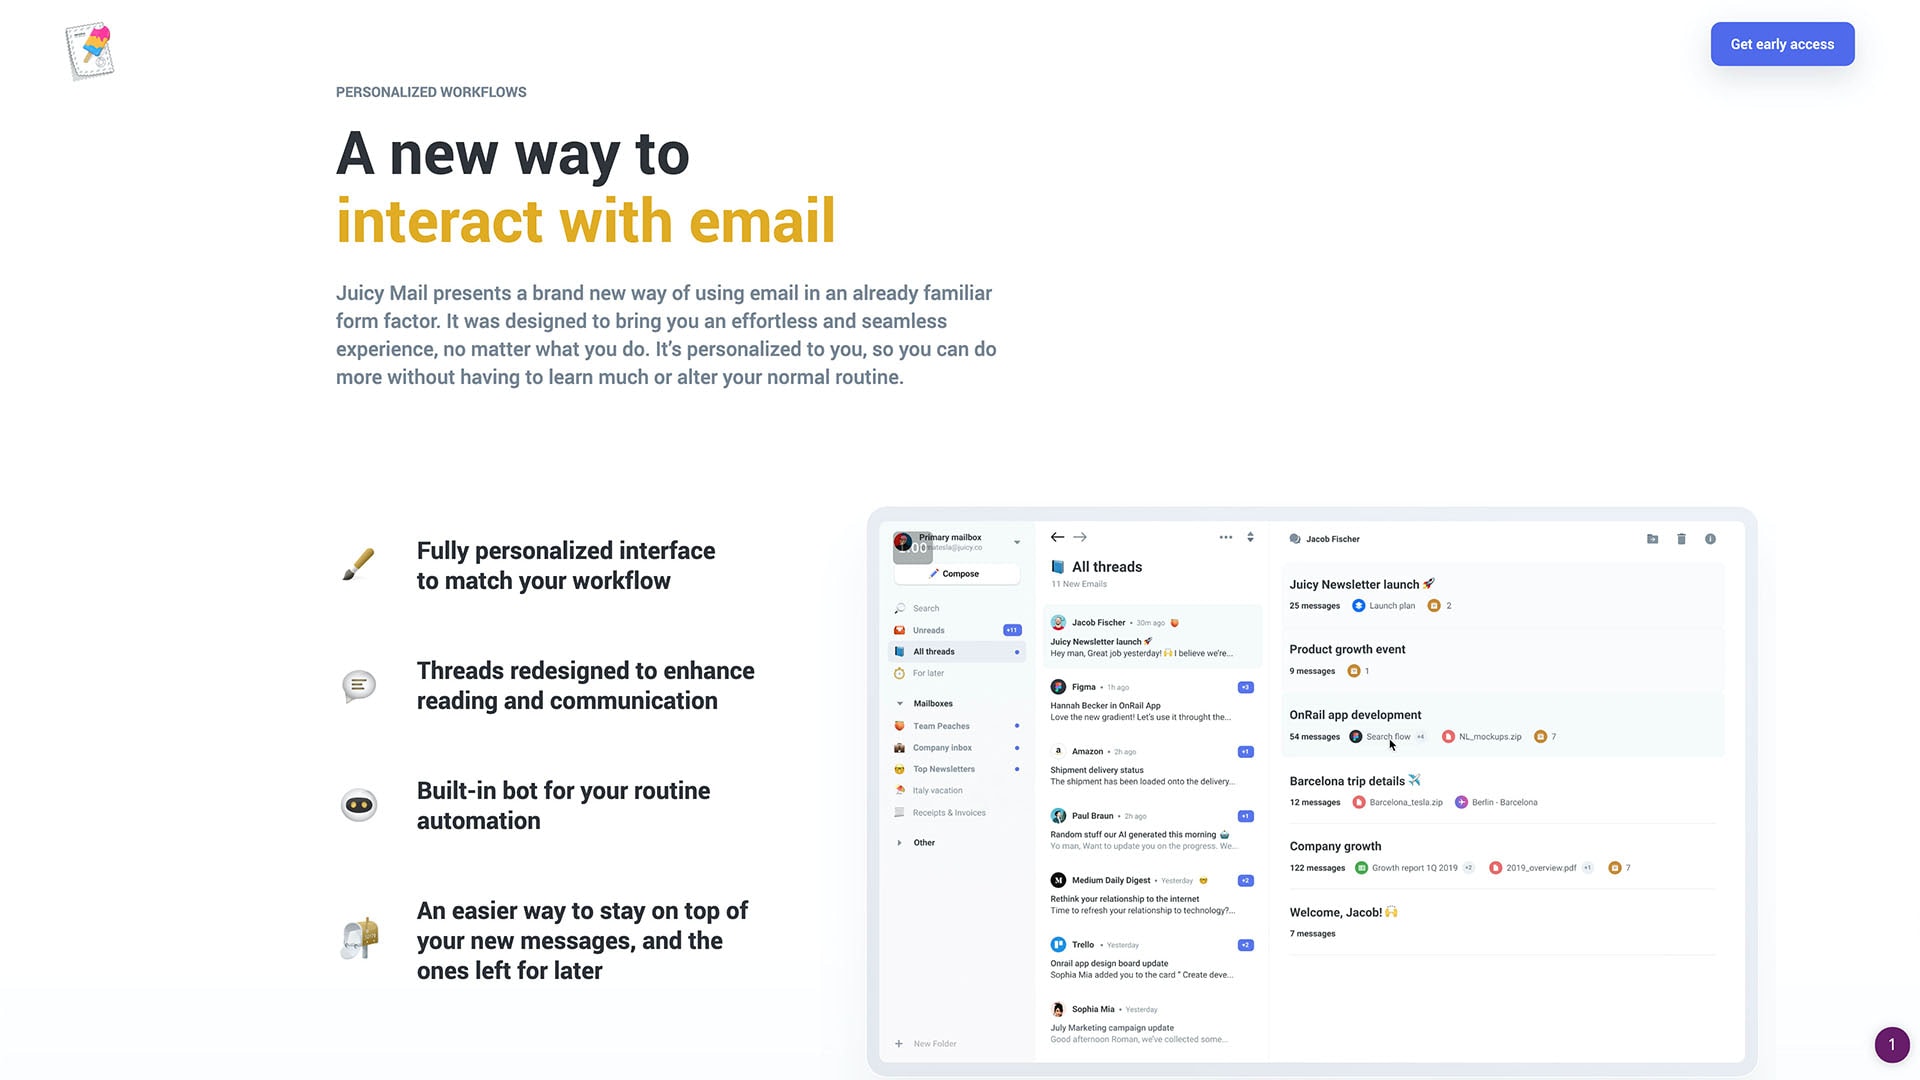The width and height of the screenshot is (1920, 1080).
Task: Click the back navigation arrow
Action: tap(1056, 537)
